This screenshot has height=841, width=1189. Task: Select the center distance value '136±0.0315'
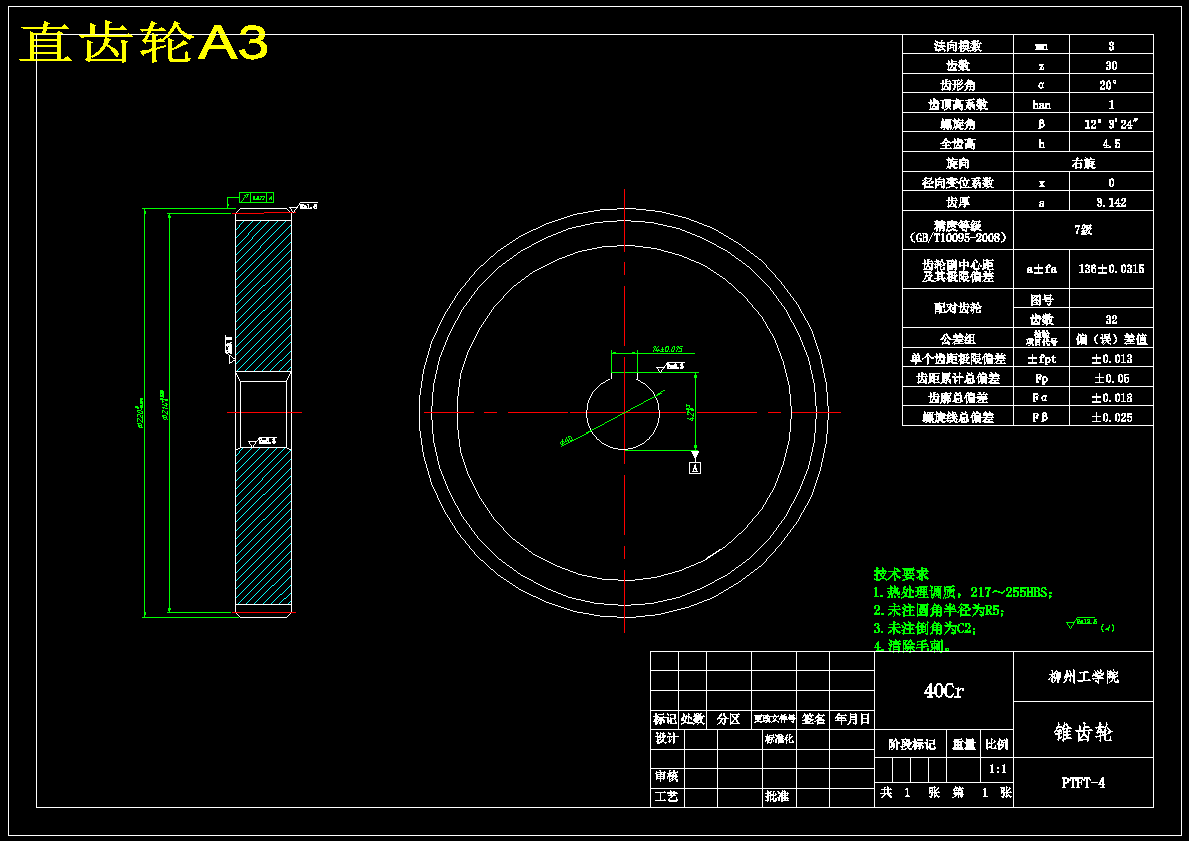[x=1111, y=269]
